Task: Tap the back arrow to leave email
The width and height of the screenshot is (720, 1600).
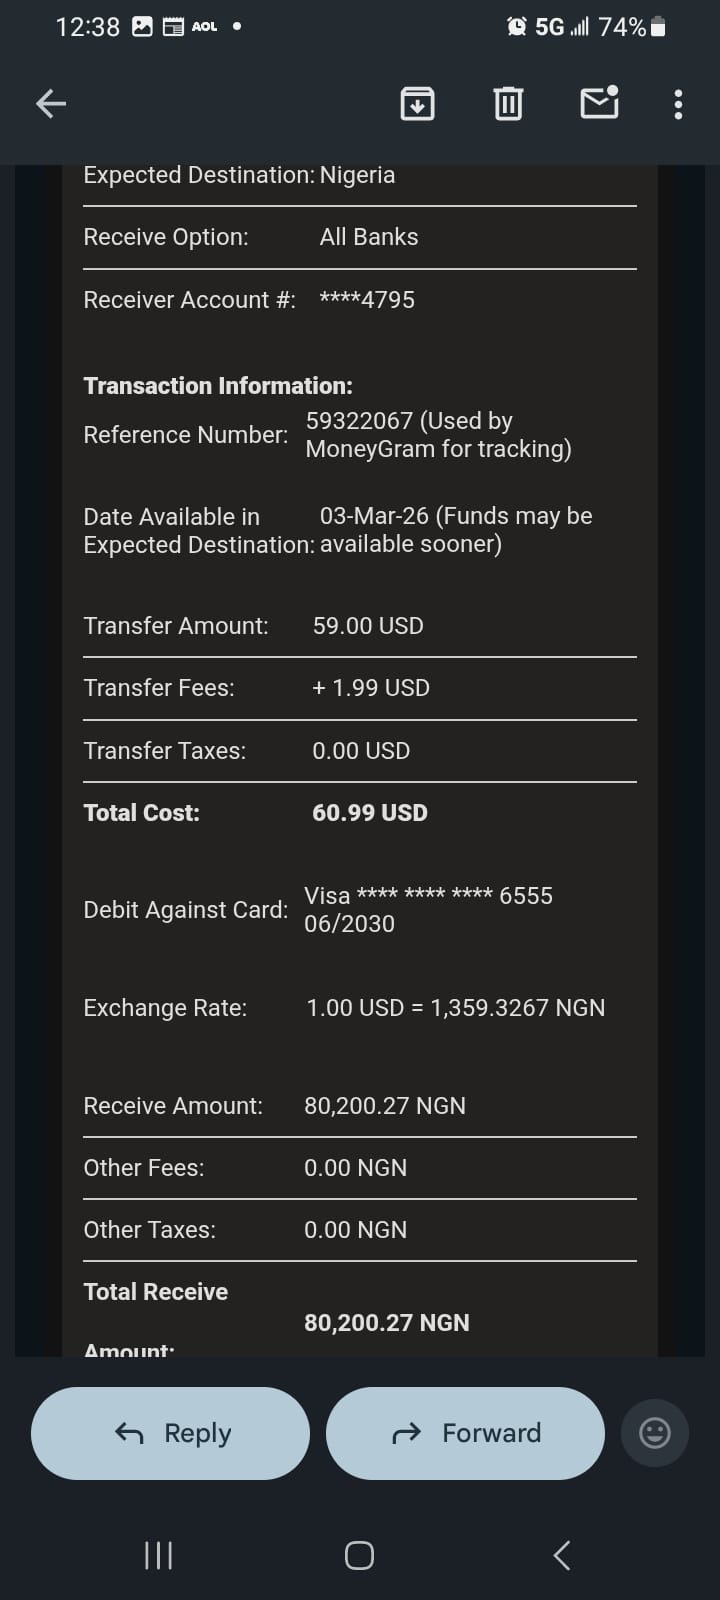Action: (51, 103)
